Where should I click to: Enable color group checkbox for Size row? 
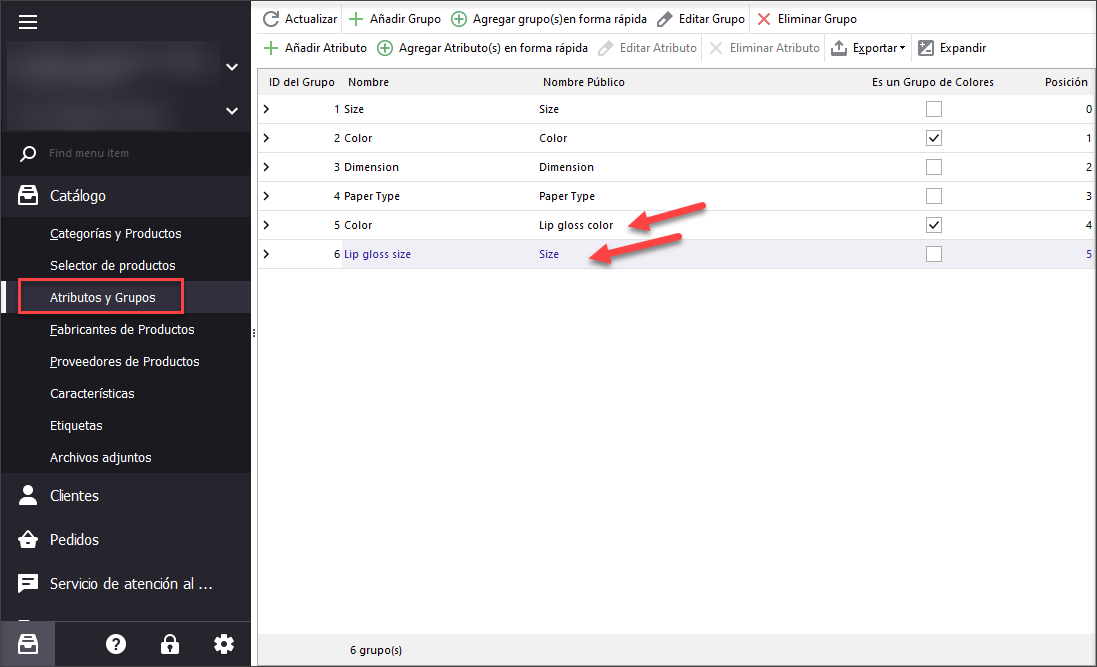[x=933, y=109]
